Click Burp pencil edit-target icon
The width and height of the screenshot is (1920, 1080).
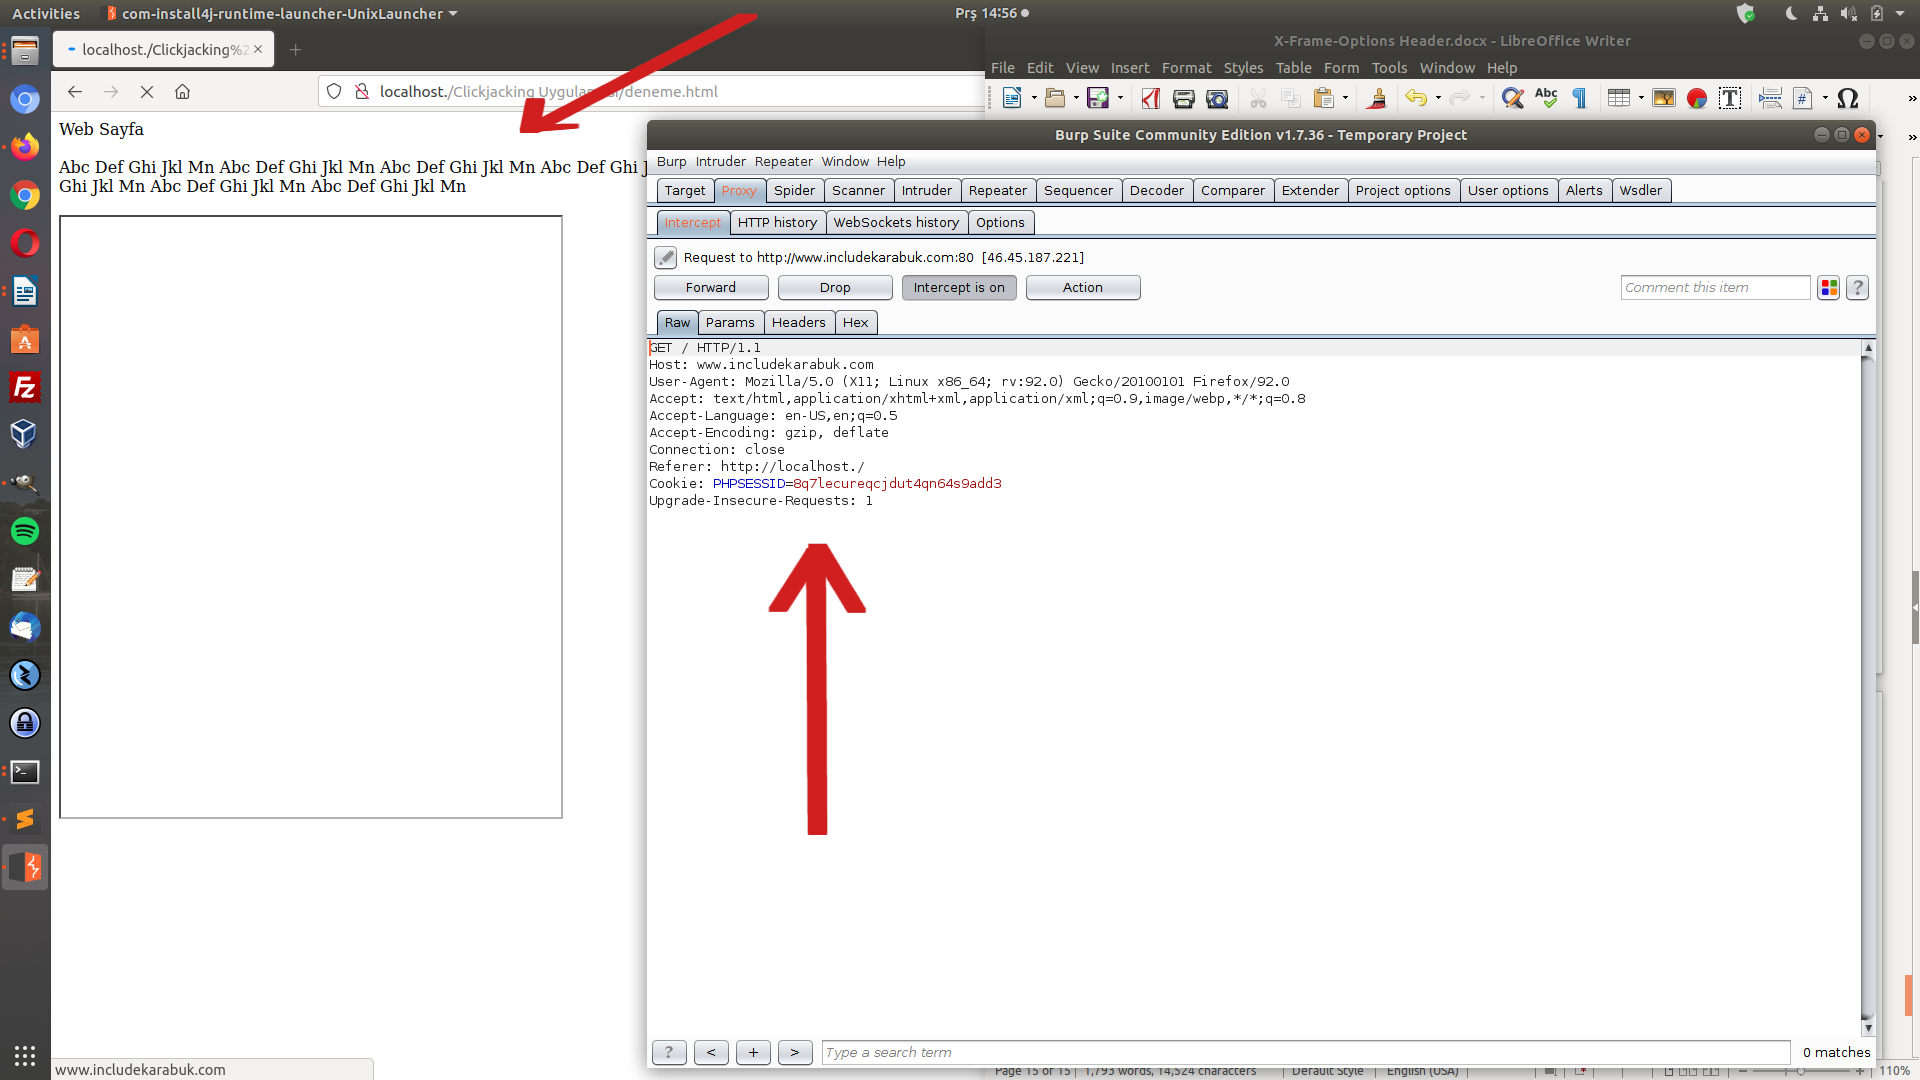coord(665,258)
